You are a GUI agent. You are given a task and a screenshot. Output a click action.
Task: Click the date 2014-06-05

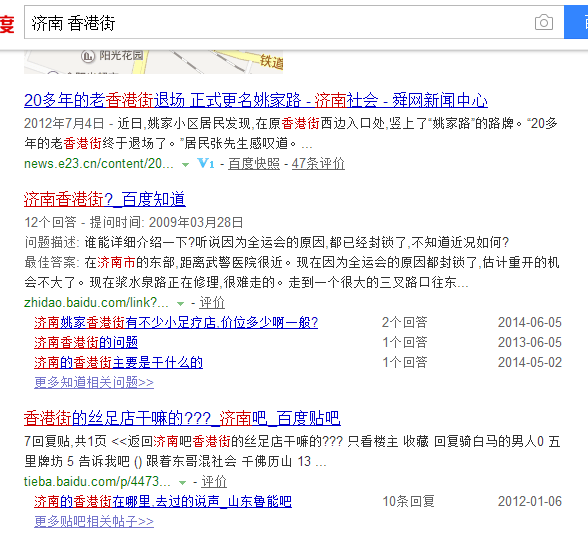(x=530, y=322)
